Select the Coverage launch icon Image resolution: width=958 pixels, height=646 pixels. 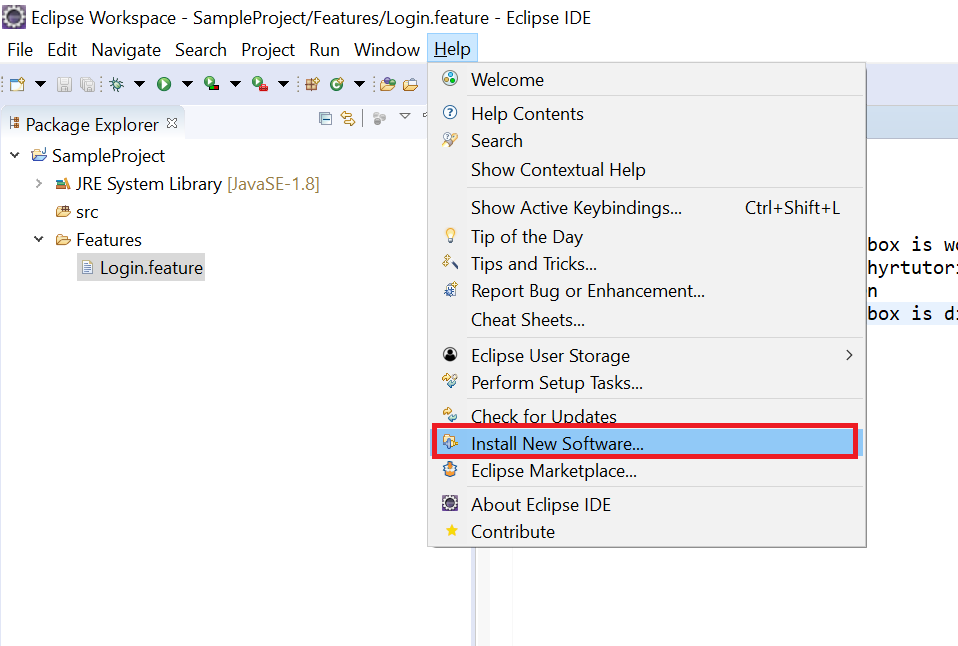211,84
